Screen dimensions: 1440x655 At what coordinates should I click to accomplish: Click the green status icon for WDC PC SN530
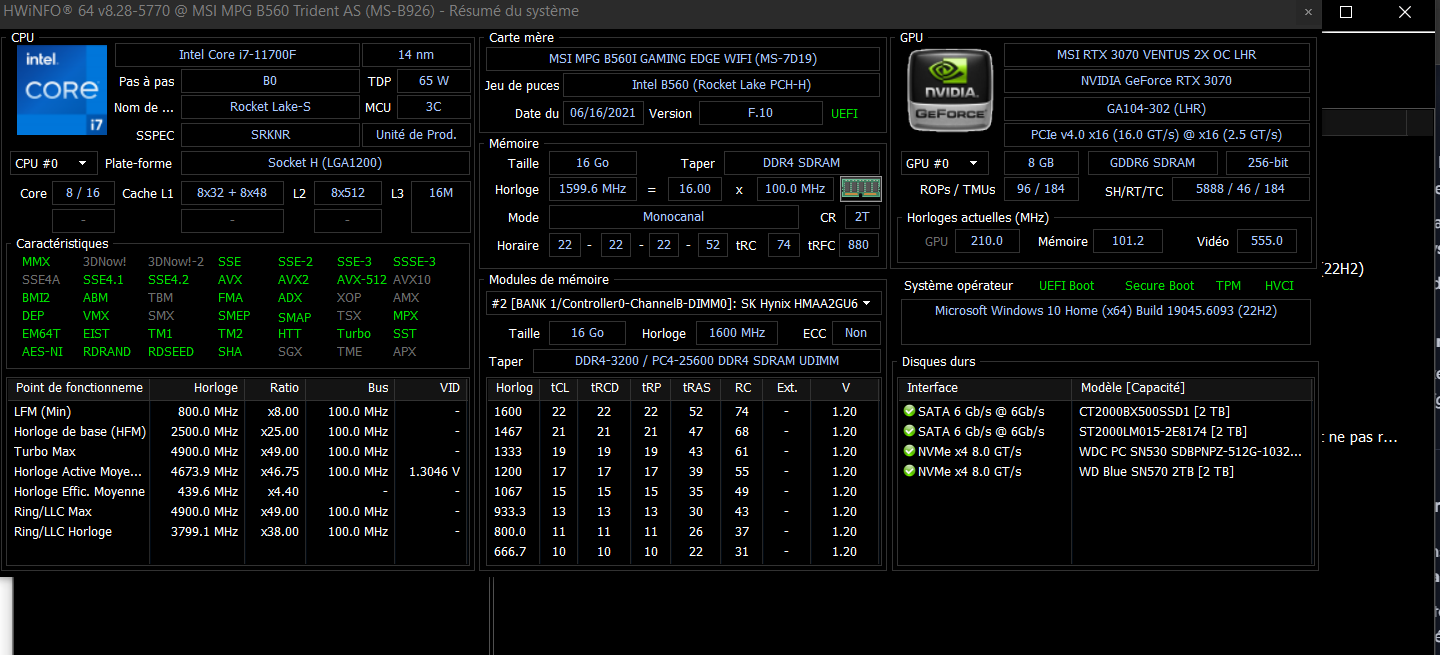[x=909, y=451]
